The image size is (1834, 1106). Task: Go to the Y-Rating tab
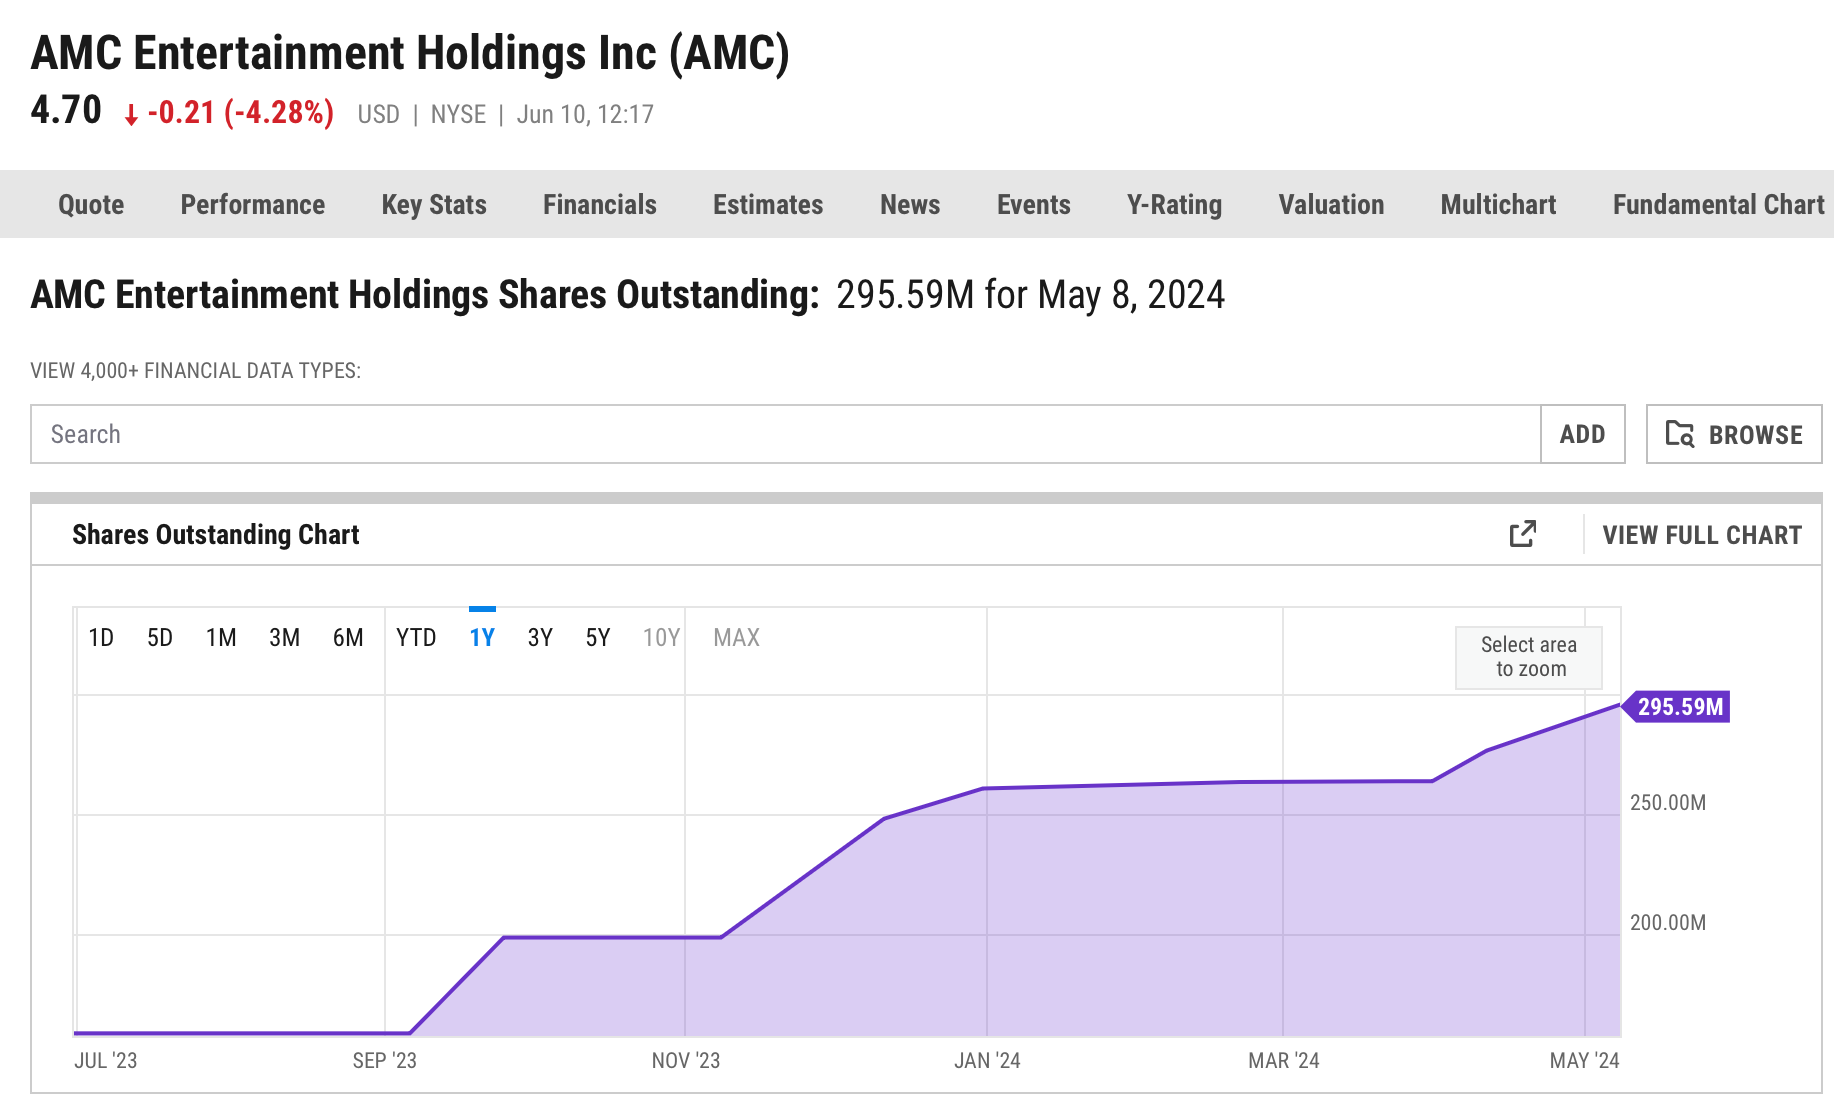(1173, 204)
